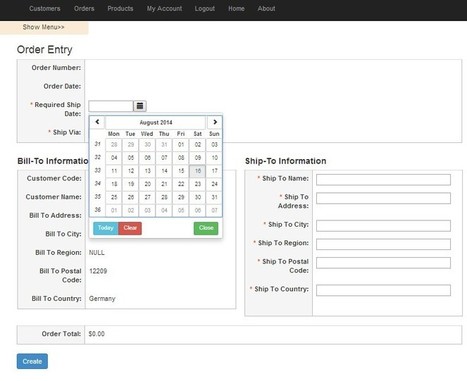Image resolution: width=467 pixels, height=381 pixels.
Task: Choose August 31 in the calendar
Action: click(x=214, y=197)
